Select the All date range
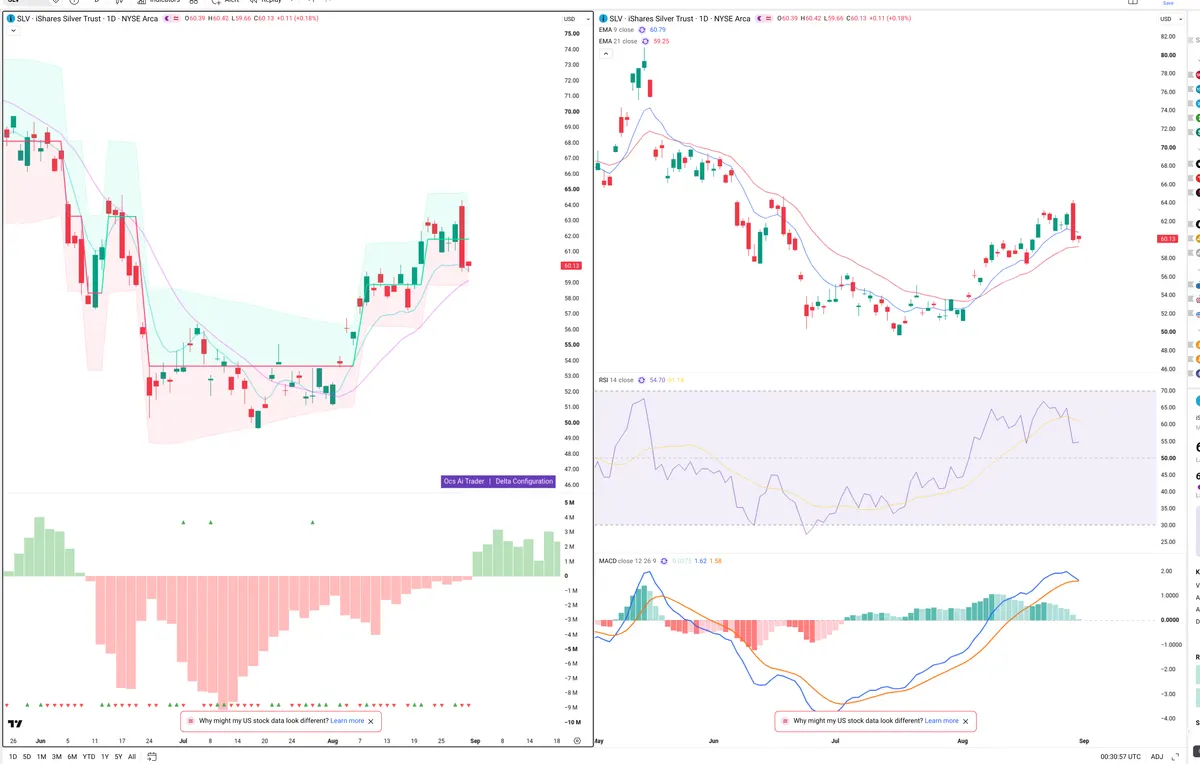1200x764 pixels. point(132,757)
